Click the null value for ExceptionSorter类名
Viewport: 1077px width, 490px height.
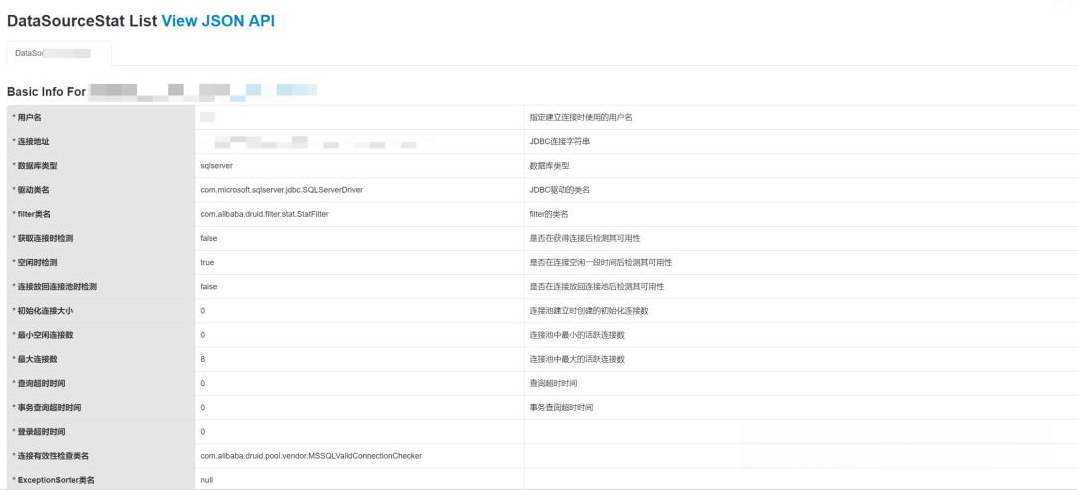[x=206, y=480]
